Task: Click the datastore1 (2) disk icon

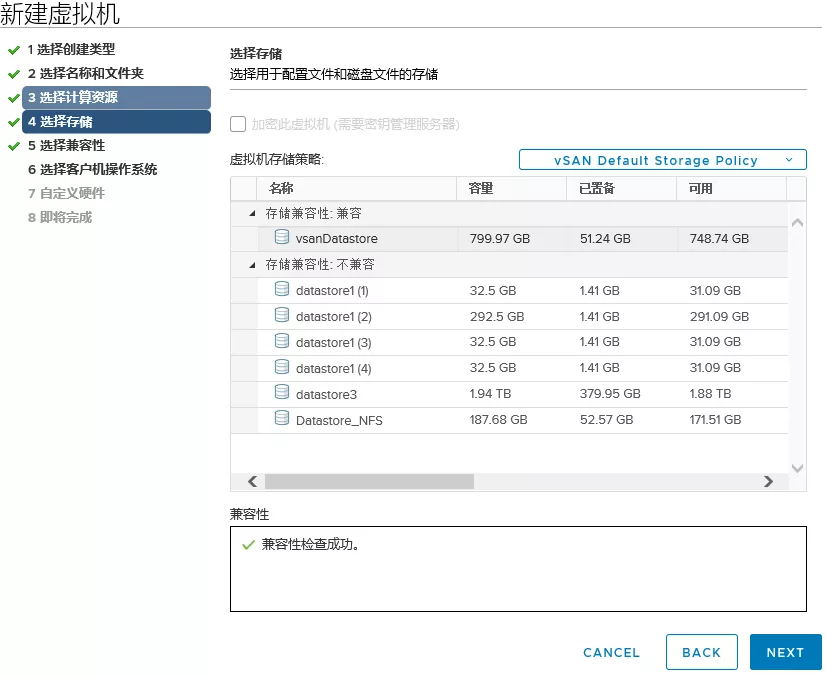Action: [281, 316]
